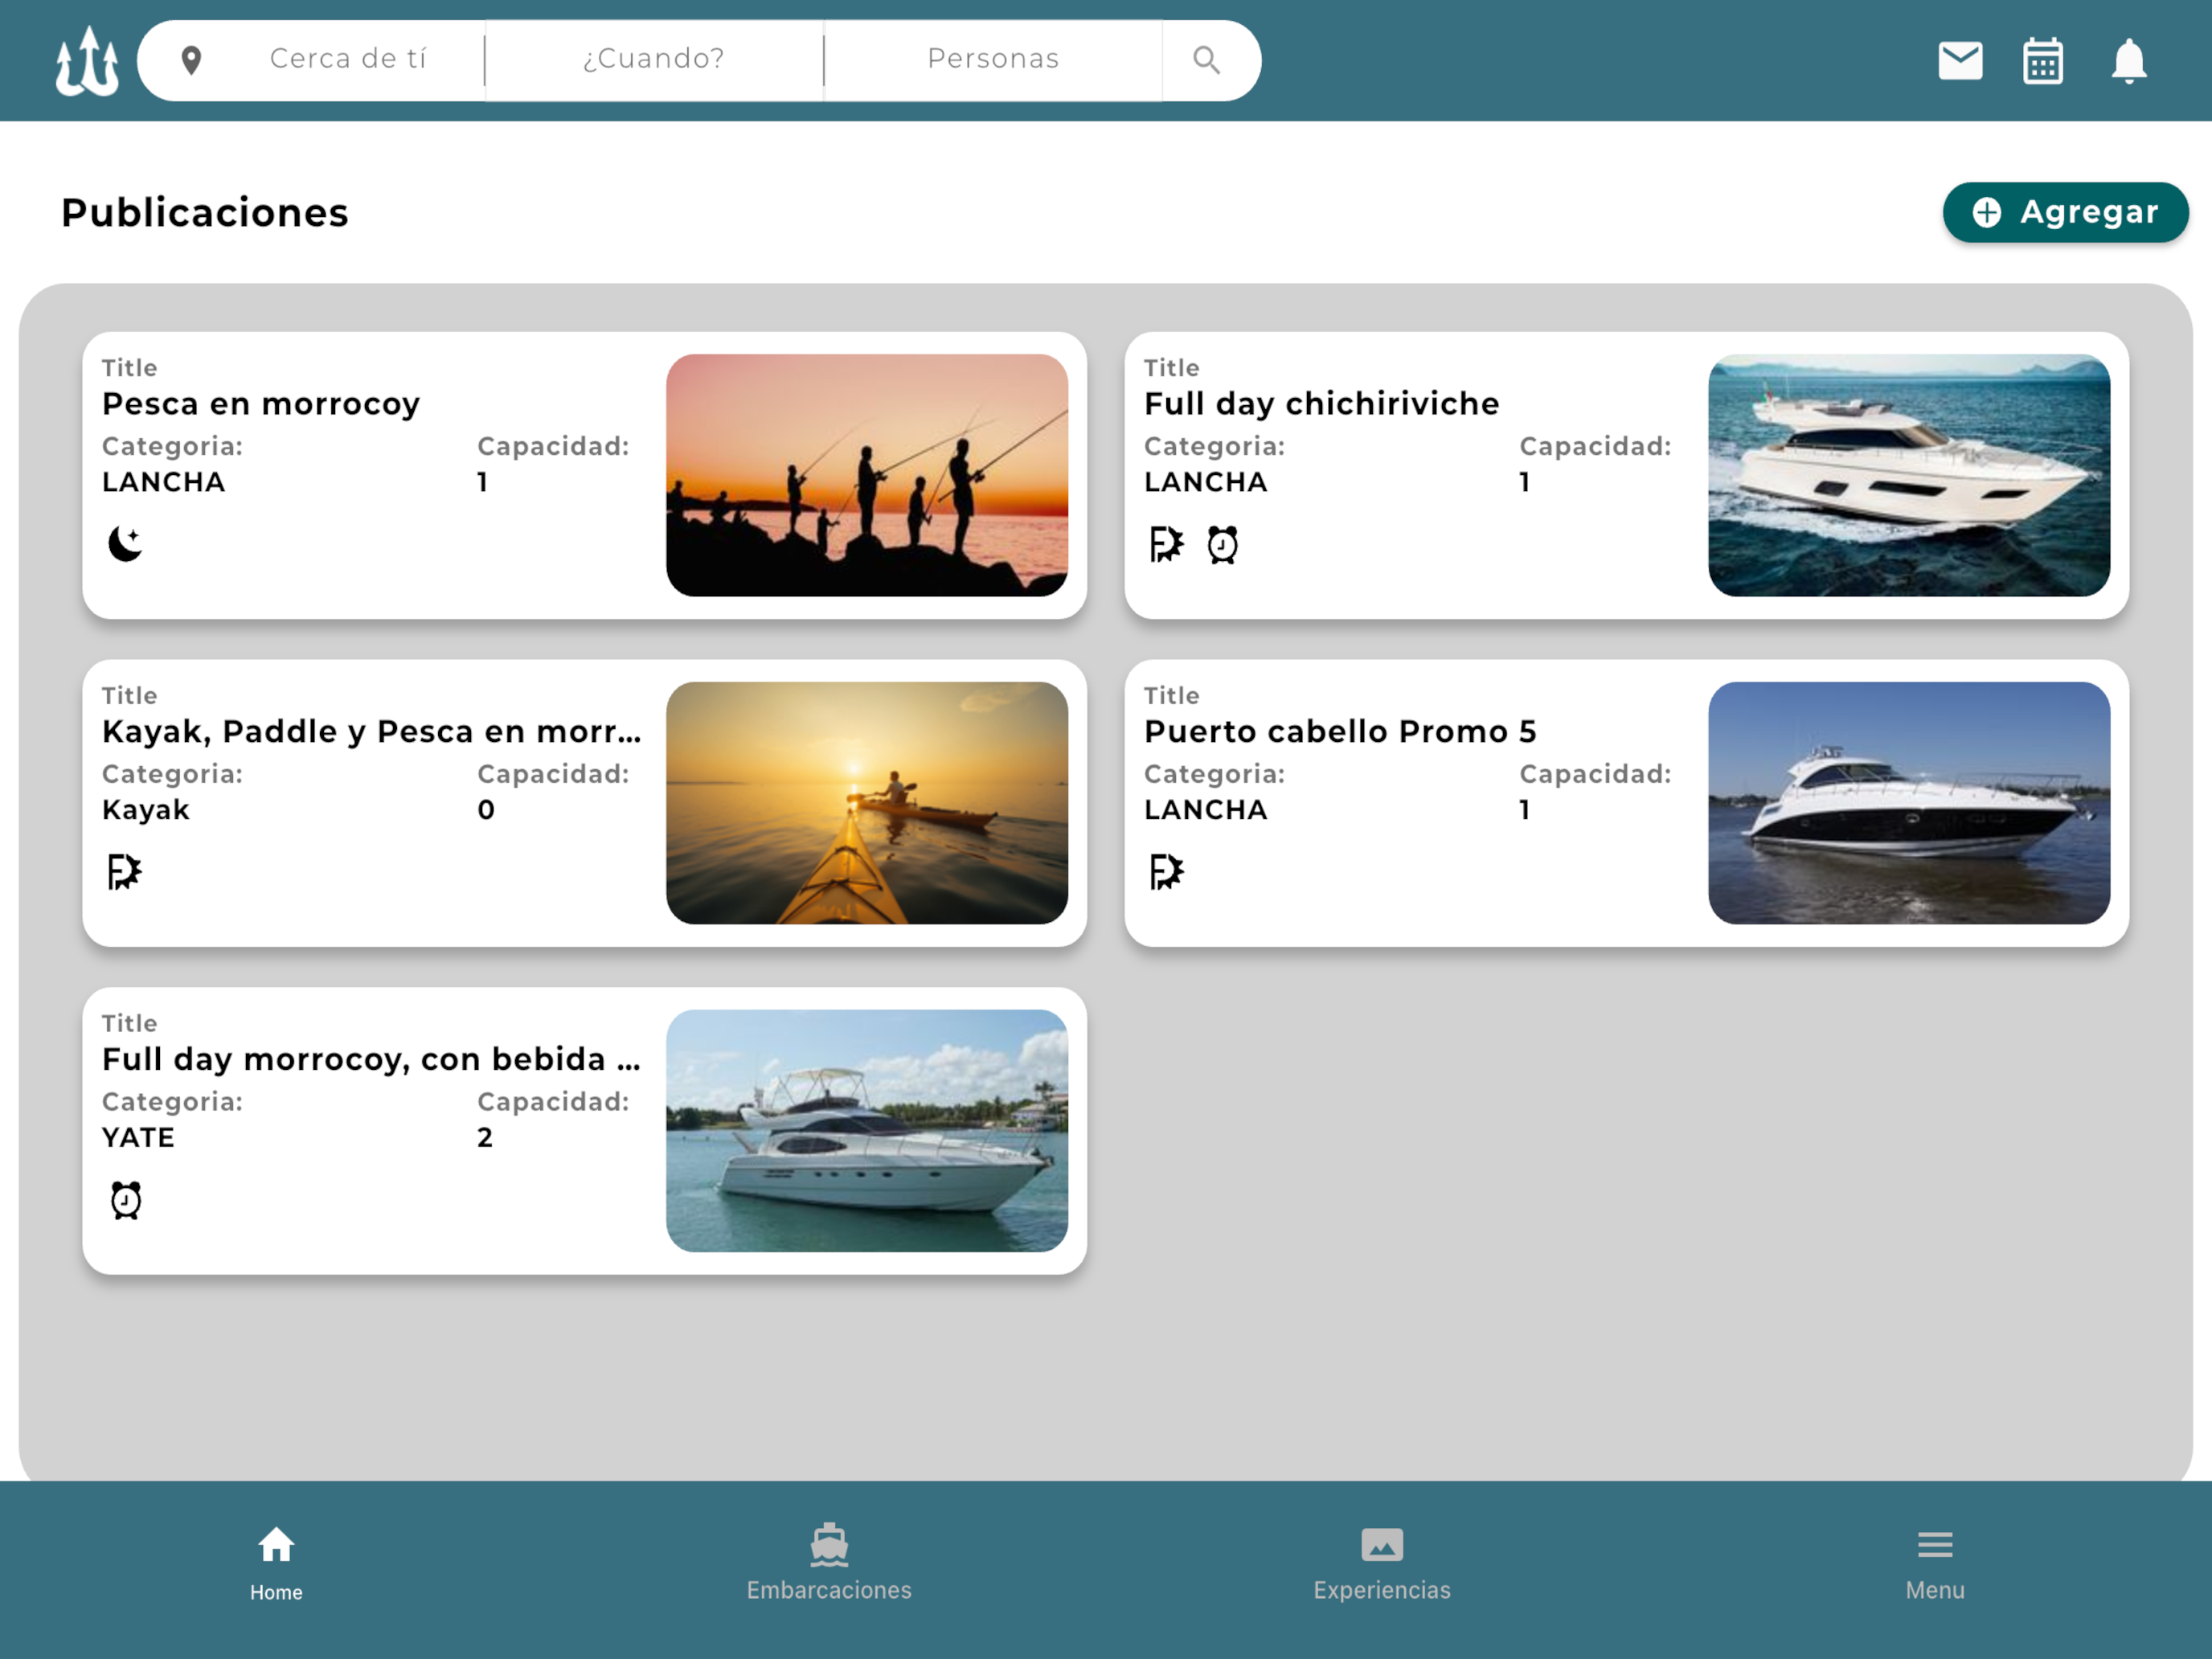Open the fishing silhouettes sunset photo
The image size is (2212, 1659).
pyautogui.click(x=867, y=475)
